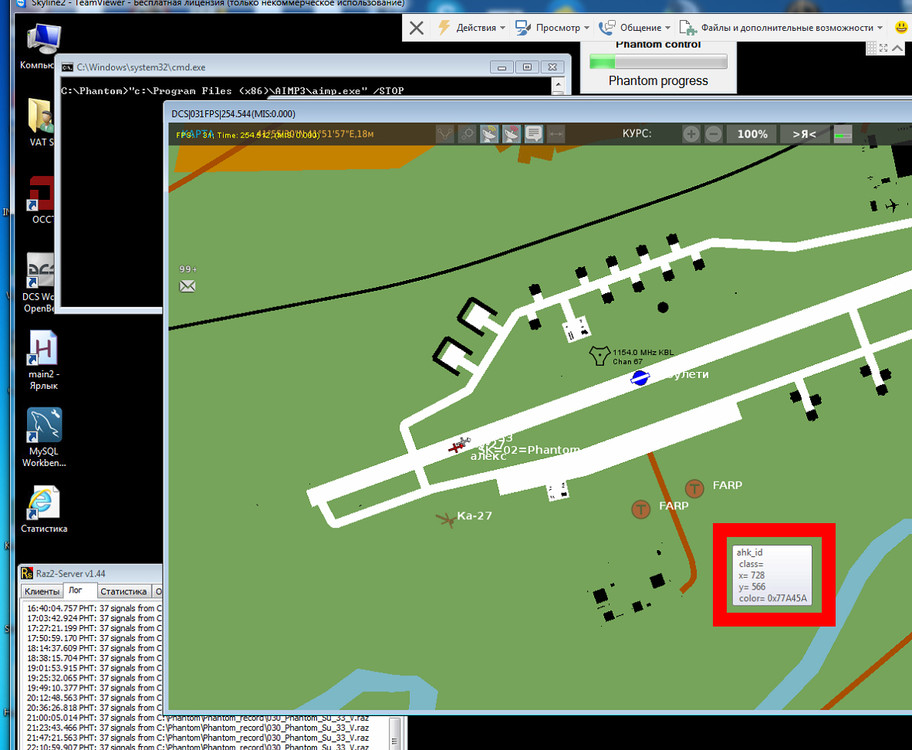Screen dimensions: 912x750
Task: Close the cmd.exe window
Action: coord(553,67)
